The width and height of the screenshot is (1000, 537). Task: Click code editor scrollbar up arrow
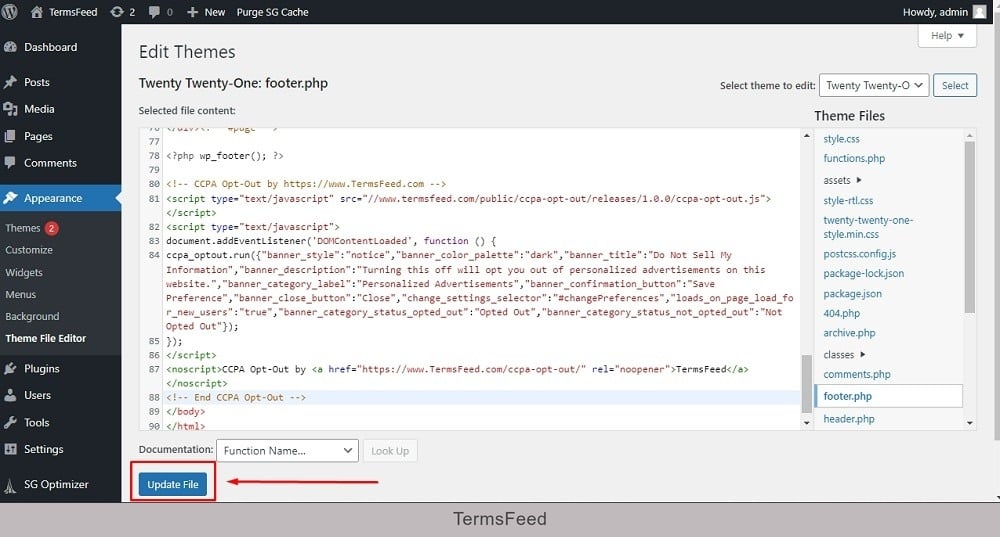click(807, 135)
